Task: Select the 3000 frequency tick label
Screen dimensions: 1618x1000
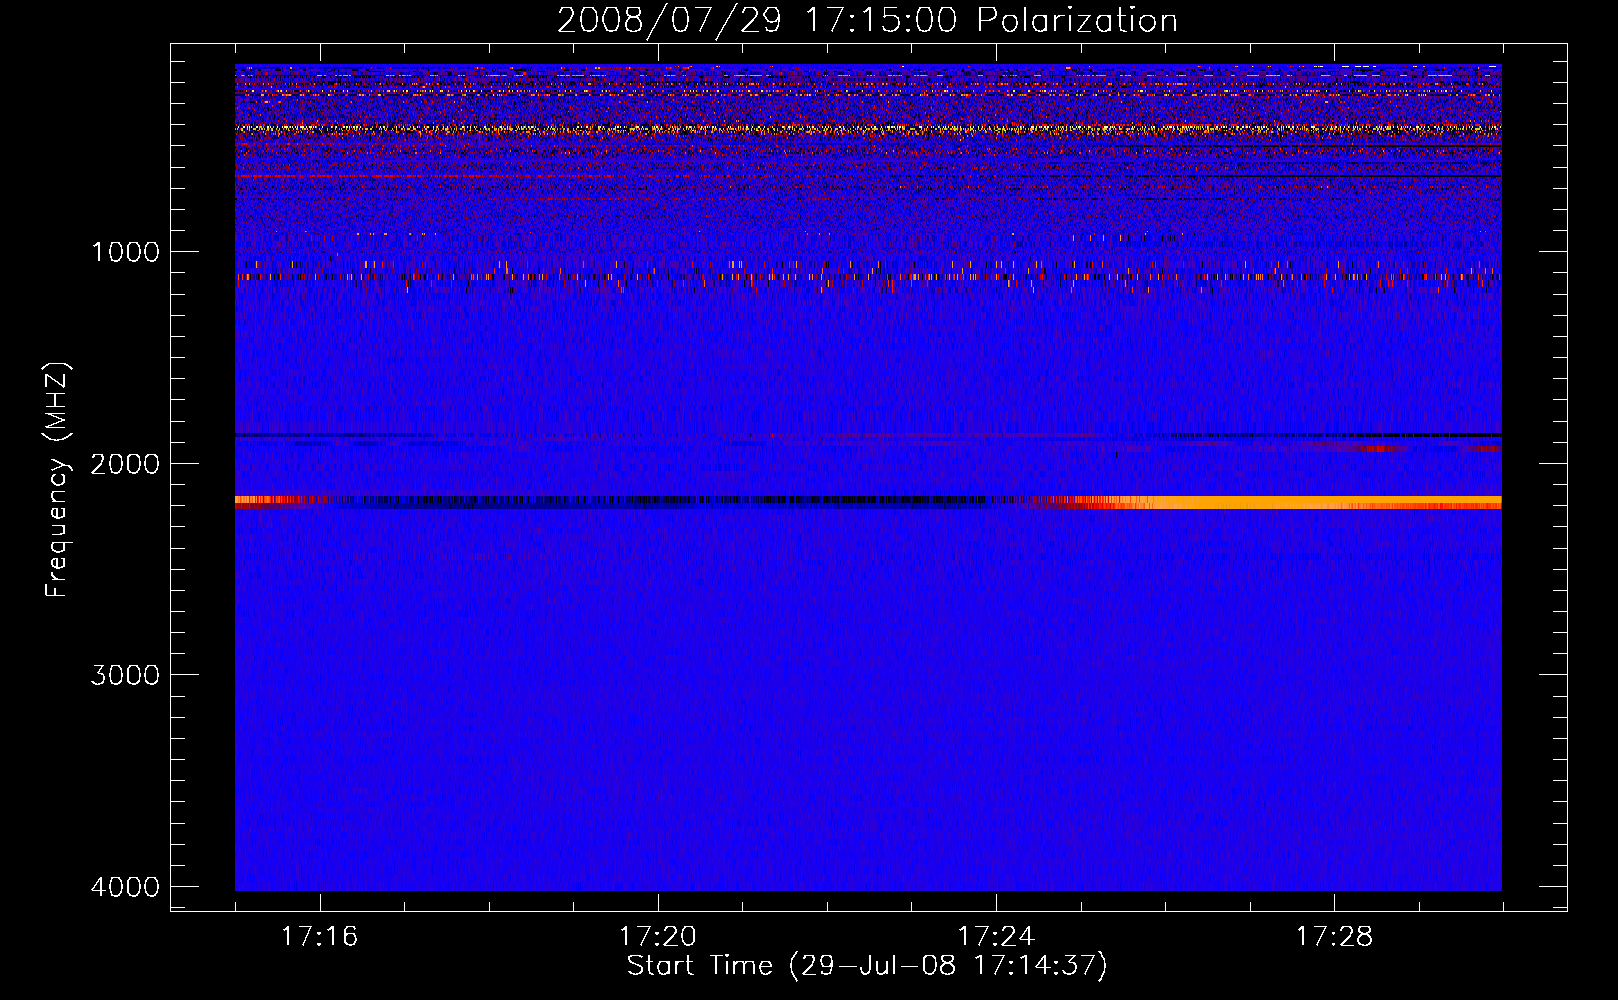Action: click(x=125, y=675)
